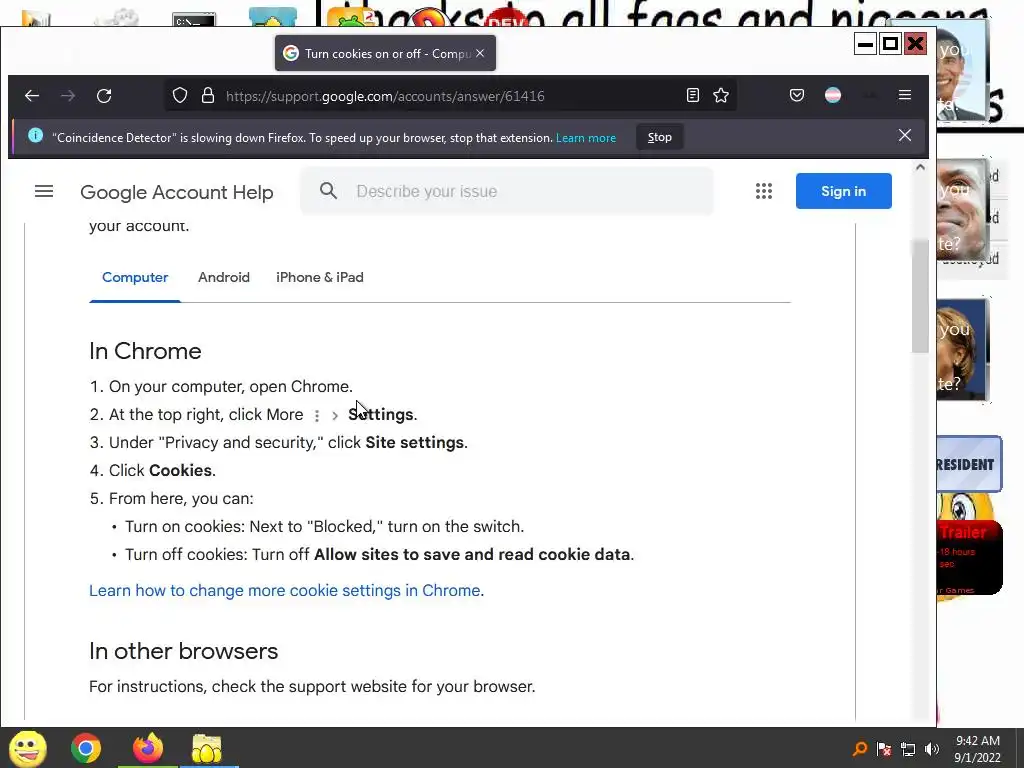Open Learn more link in notification
The width and height of the screenshot is (1024, 768).
click(586, 138)
